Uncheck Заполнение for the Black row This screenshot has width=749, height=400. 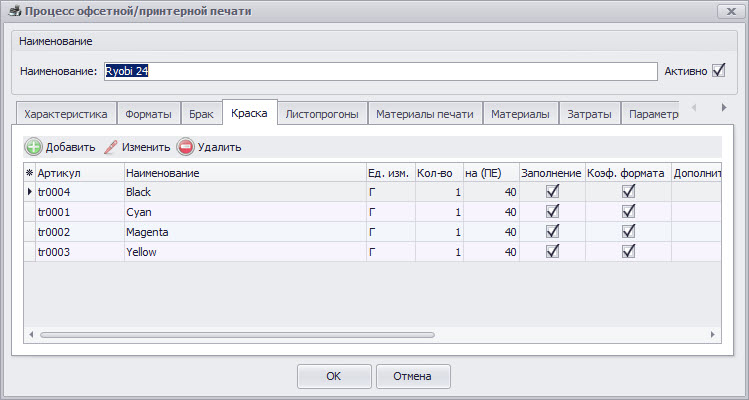click(x=552, y=191)
